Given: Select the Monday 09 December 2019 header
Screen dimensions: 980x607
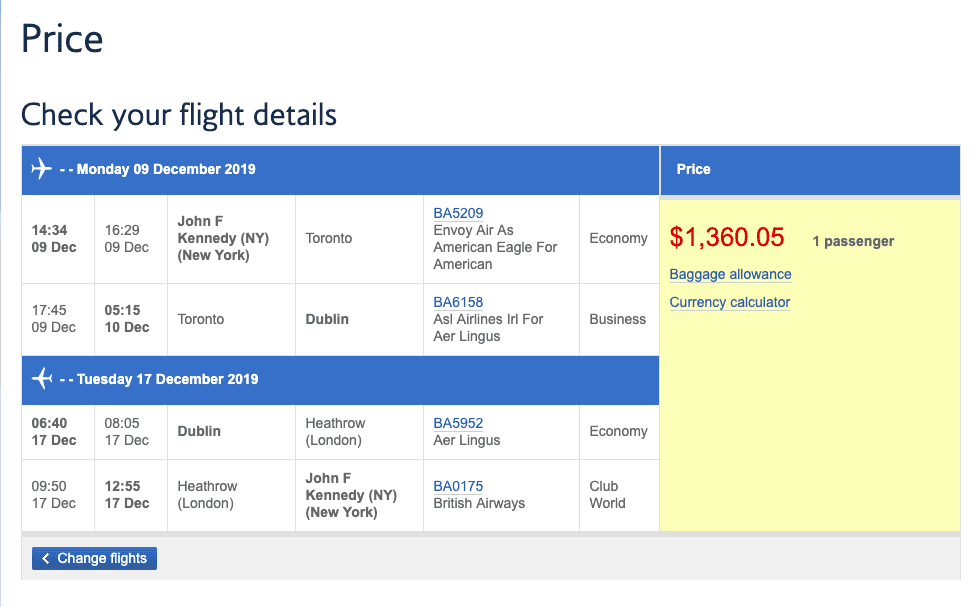Looking at the screenshot, I should (x=166, y=169).
